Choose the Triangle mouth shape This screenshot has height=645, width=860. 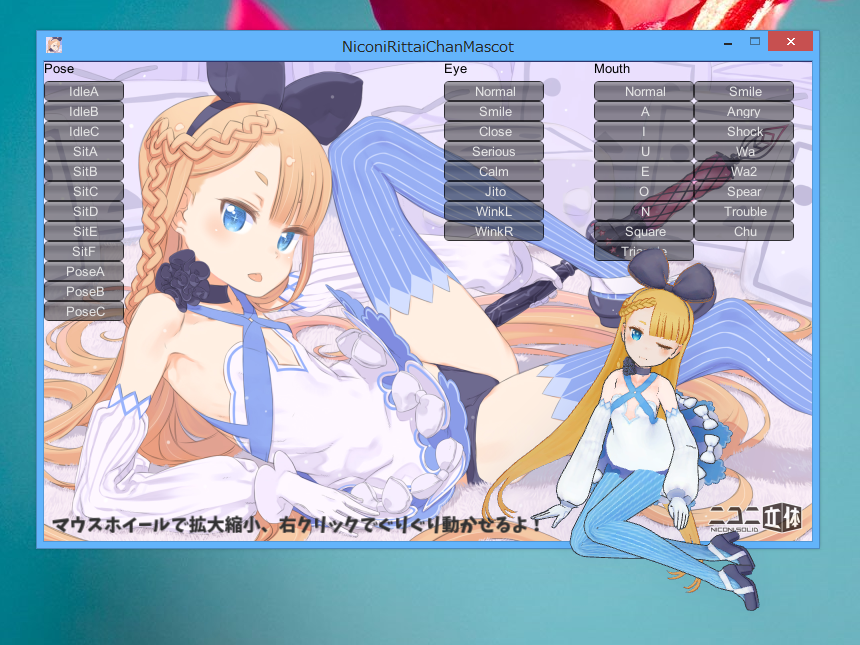pyautogui.click(x=643, y=251)
